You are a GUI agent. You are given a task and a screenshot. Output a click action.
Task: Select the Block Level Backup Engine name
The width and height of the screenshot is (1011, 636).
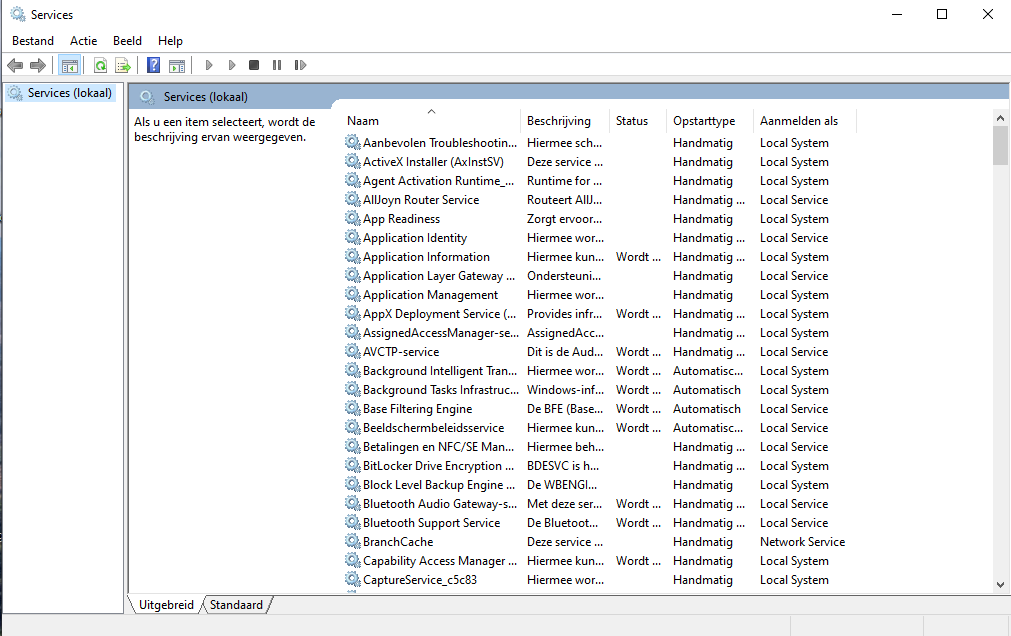(x=439, y=485)
